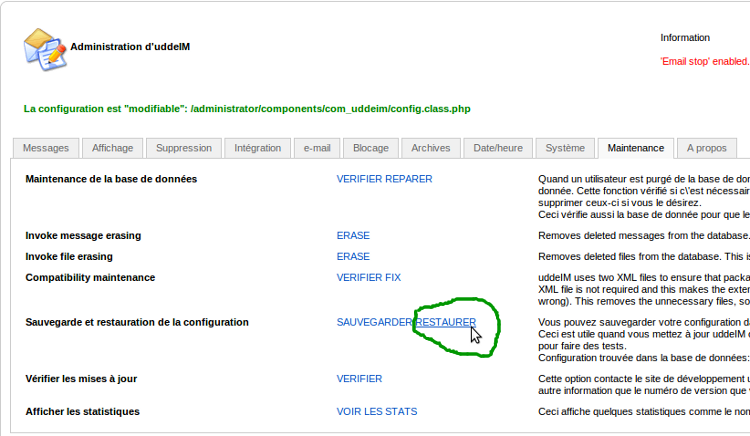
Task: Open the Affichage tab
Action: [x=112, y=148]
